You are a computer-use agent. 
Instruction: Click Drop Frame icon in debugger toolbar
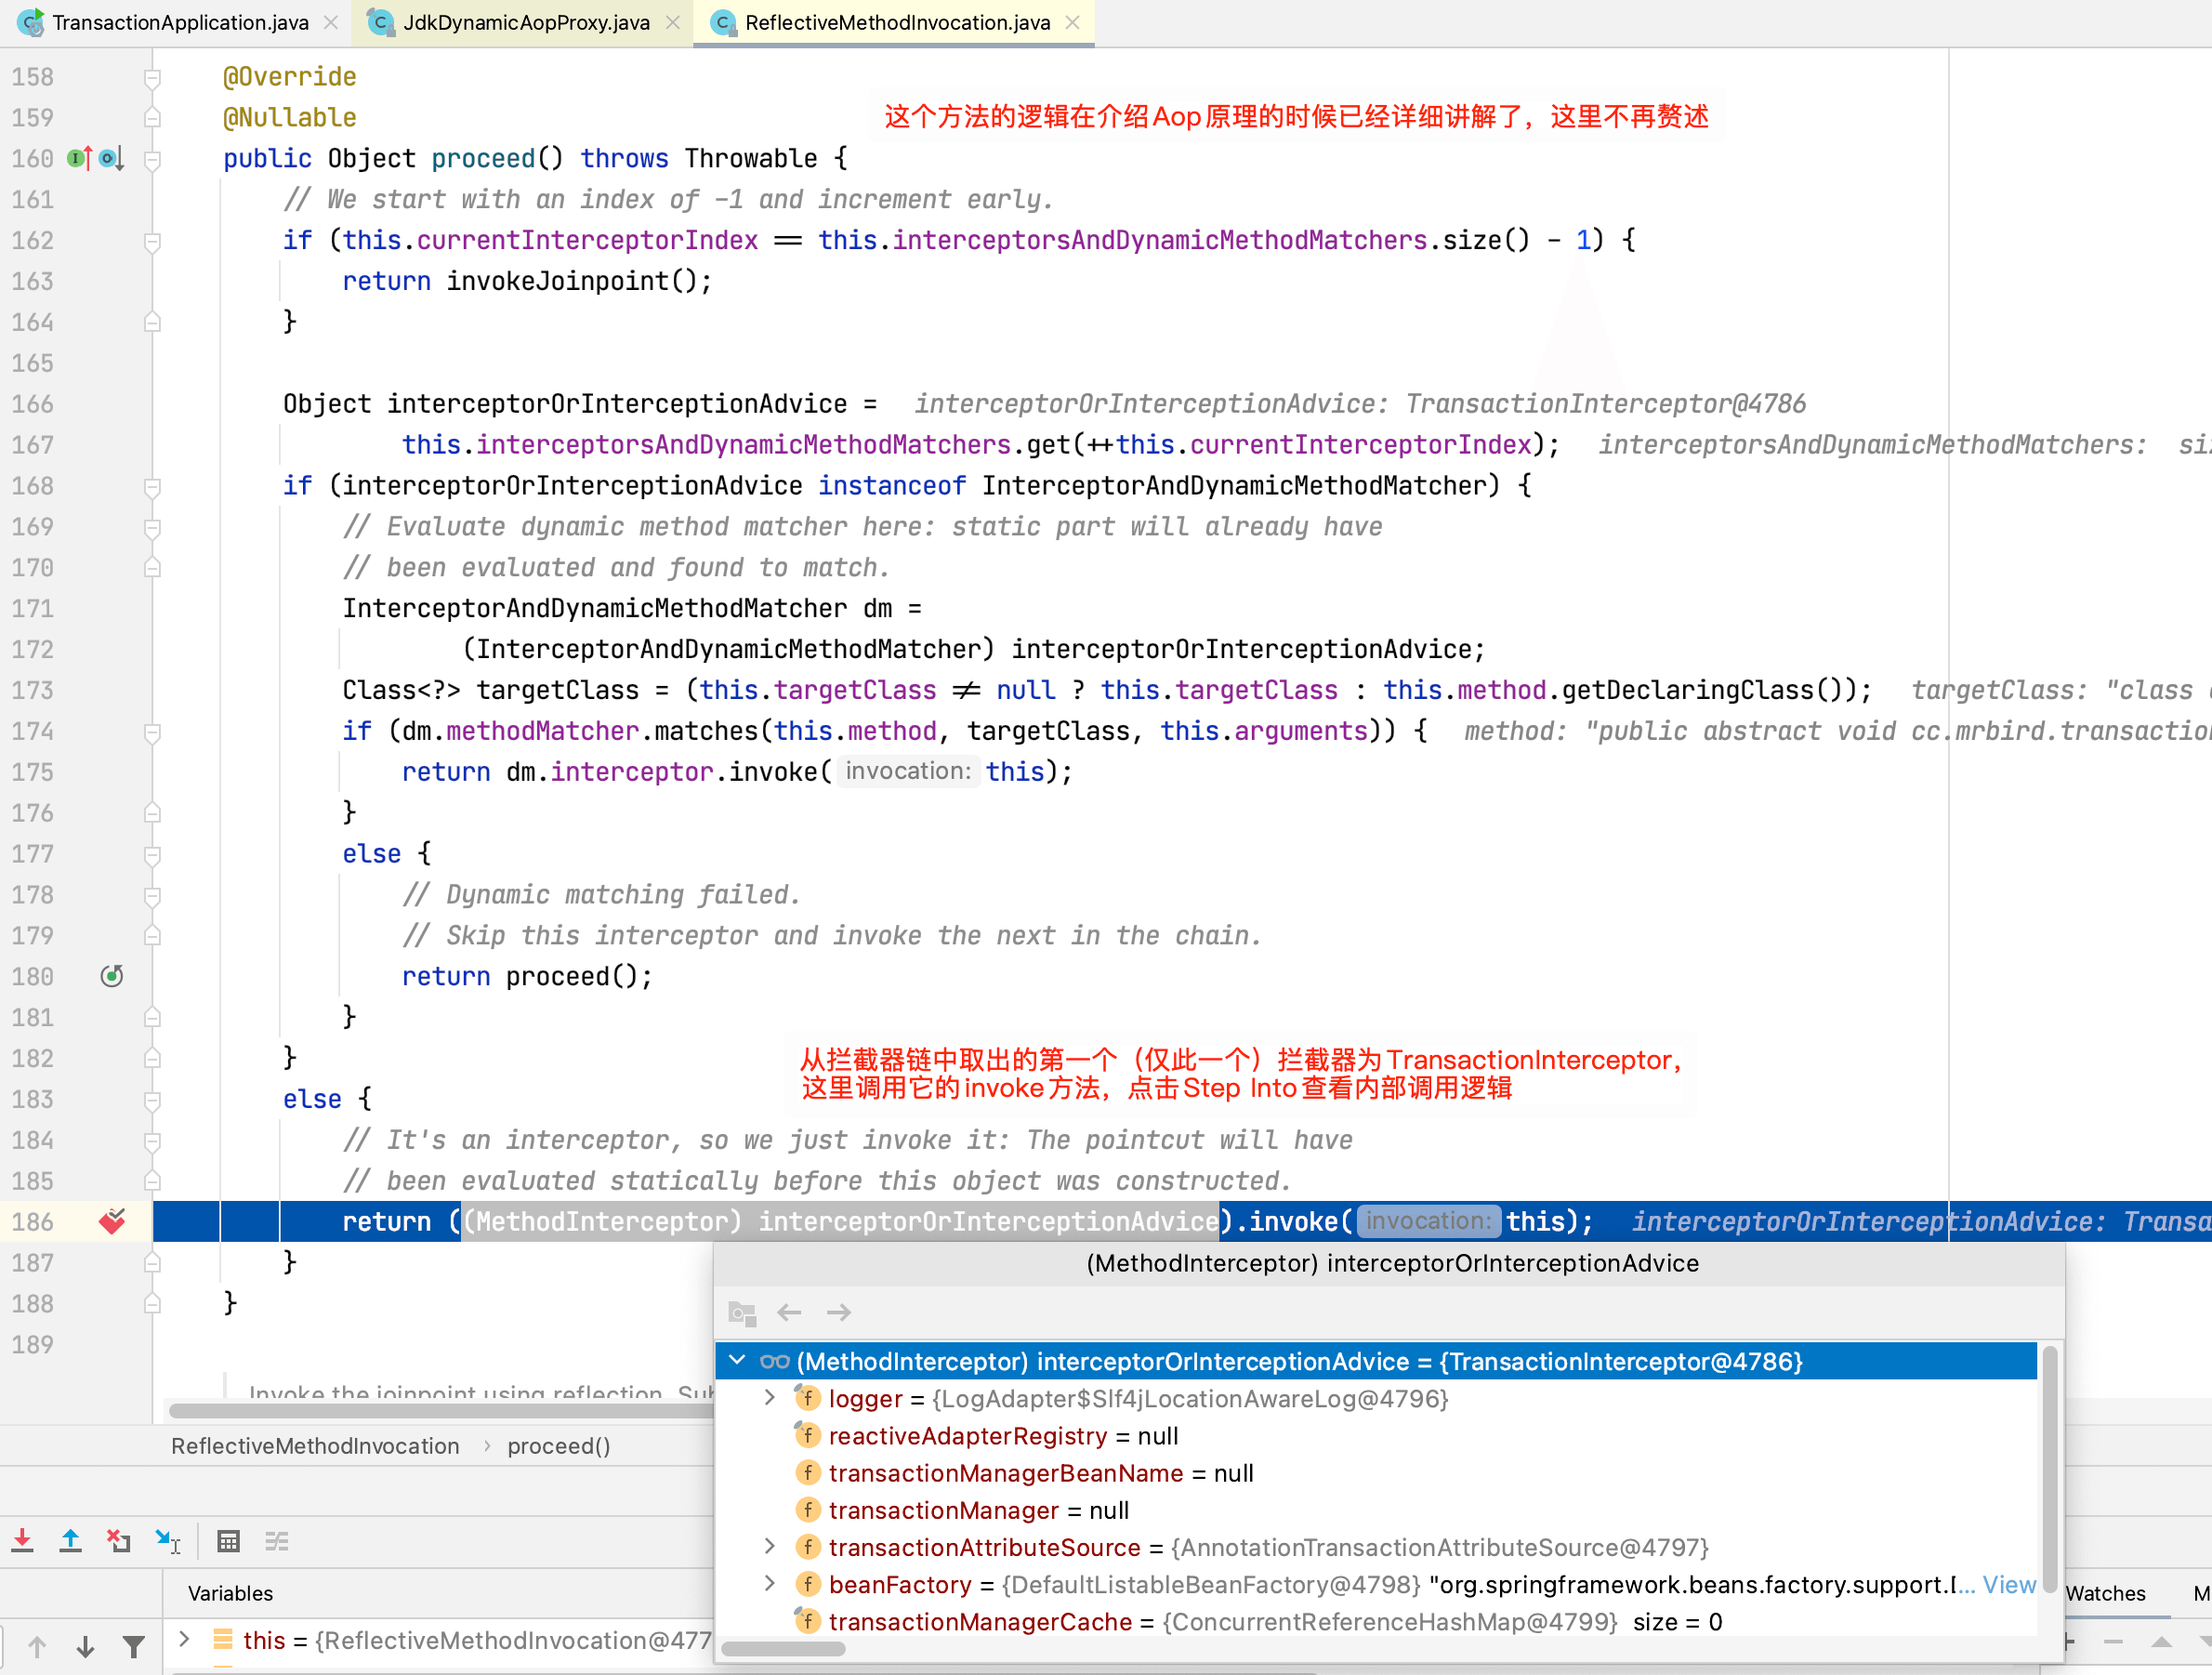119,1541
